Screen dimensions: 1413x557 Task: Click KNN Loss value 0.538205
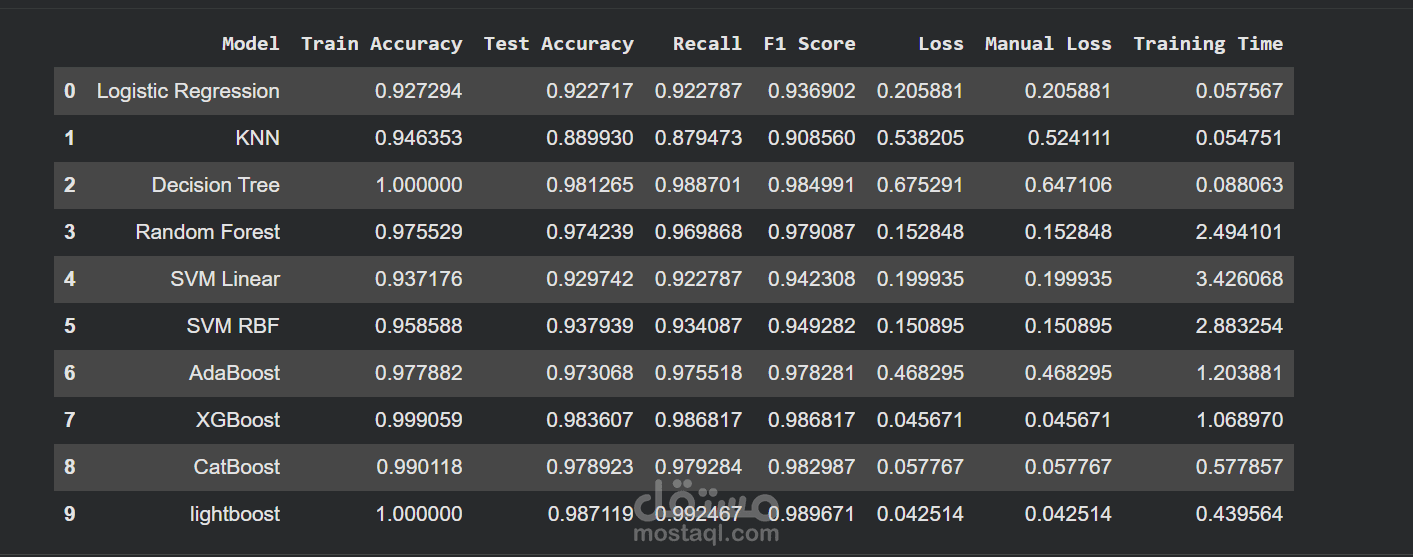921,138
